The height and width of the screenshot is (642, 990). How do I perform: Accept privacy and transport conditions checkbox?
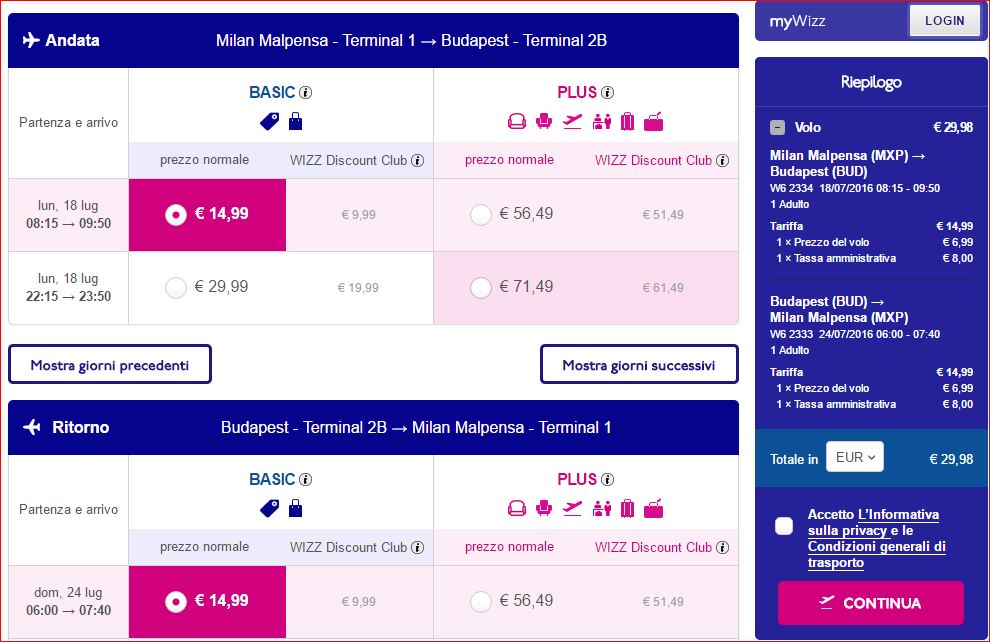point(784,526)
